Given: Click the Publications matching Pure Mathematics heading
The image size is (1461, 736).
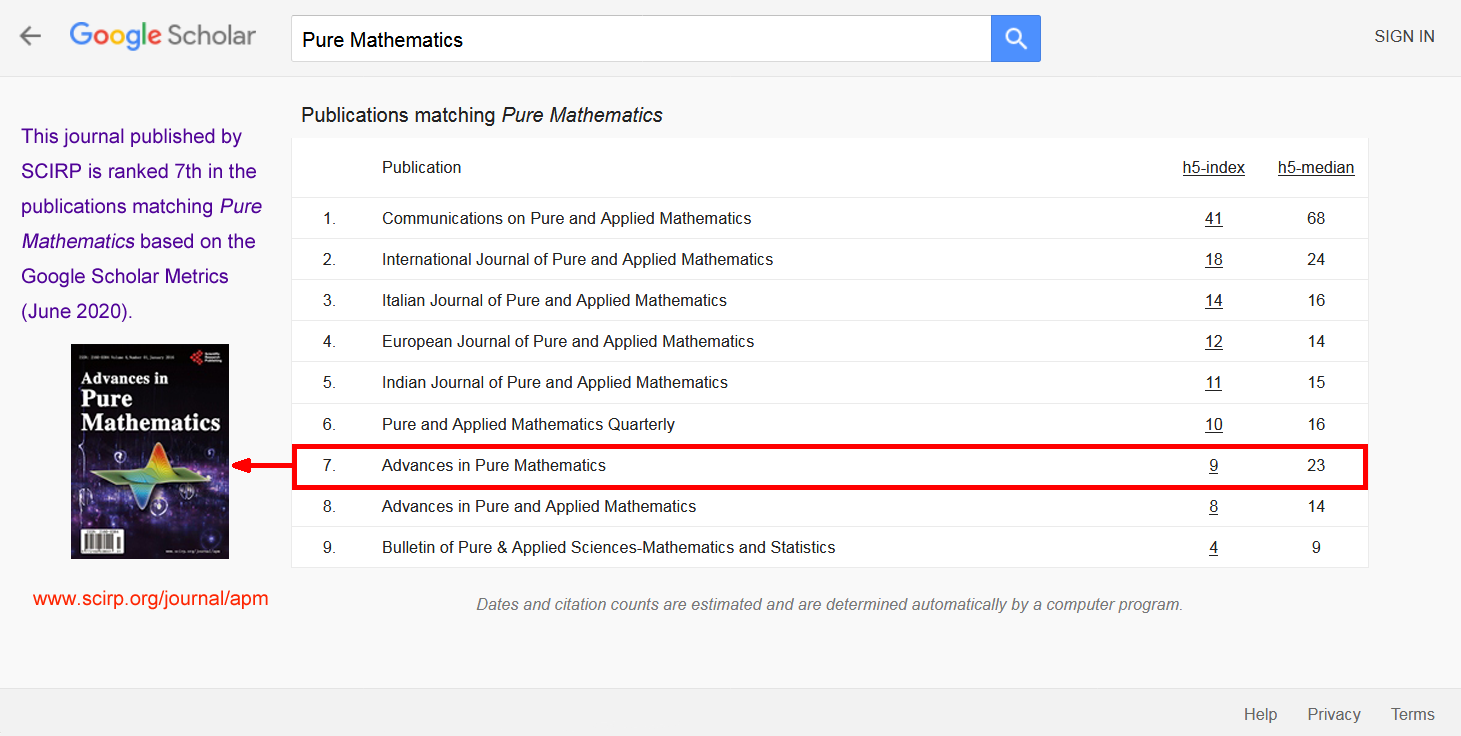Looking at the screenshot, I should click(482, 115).
